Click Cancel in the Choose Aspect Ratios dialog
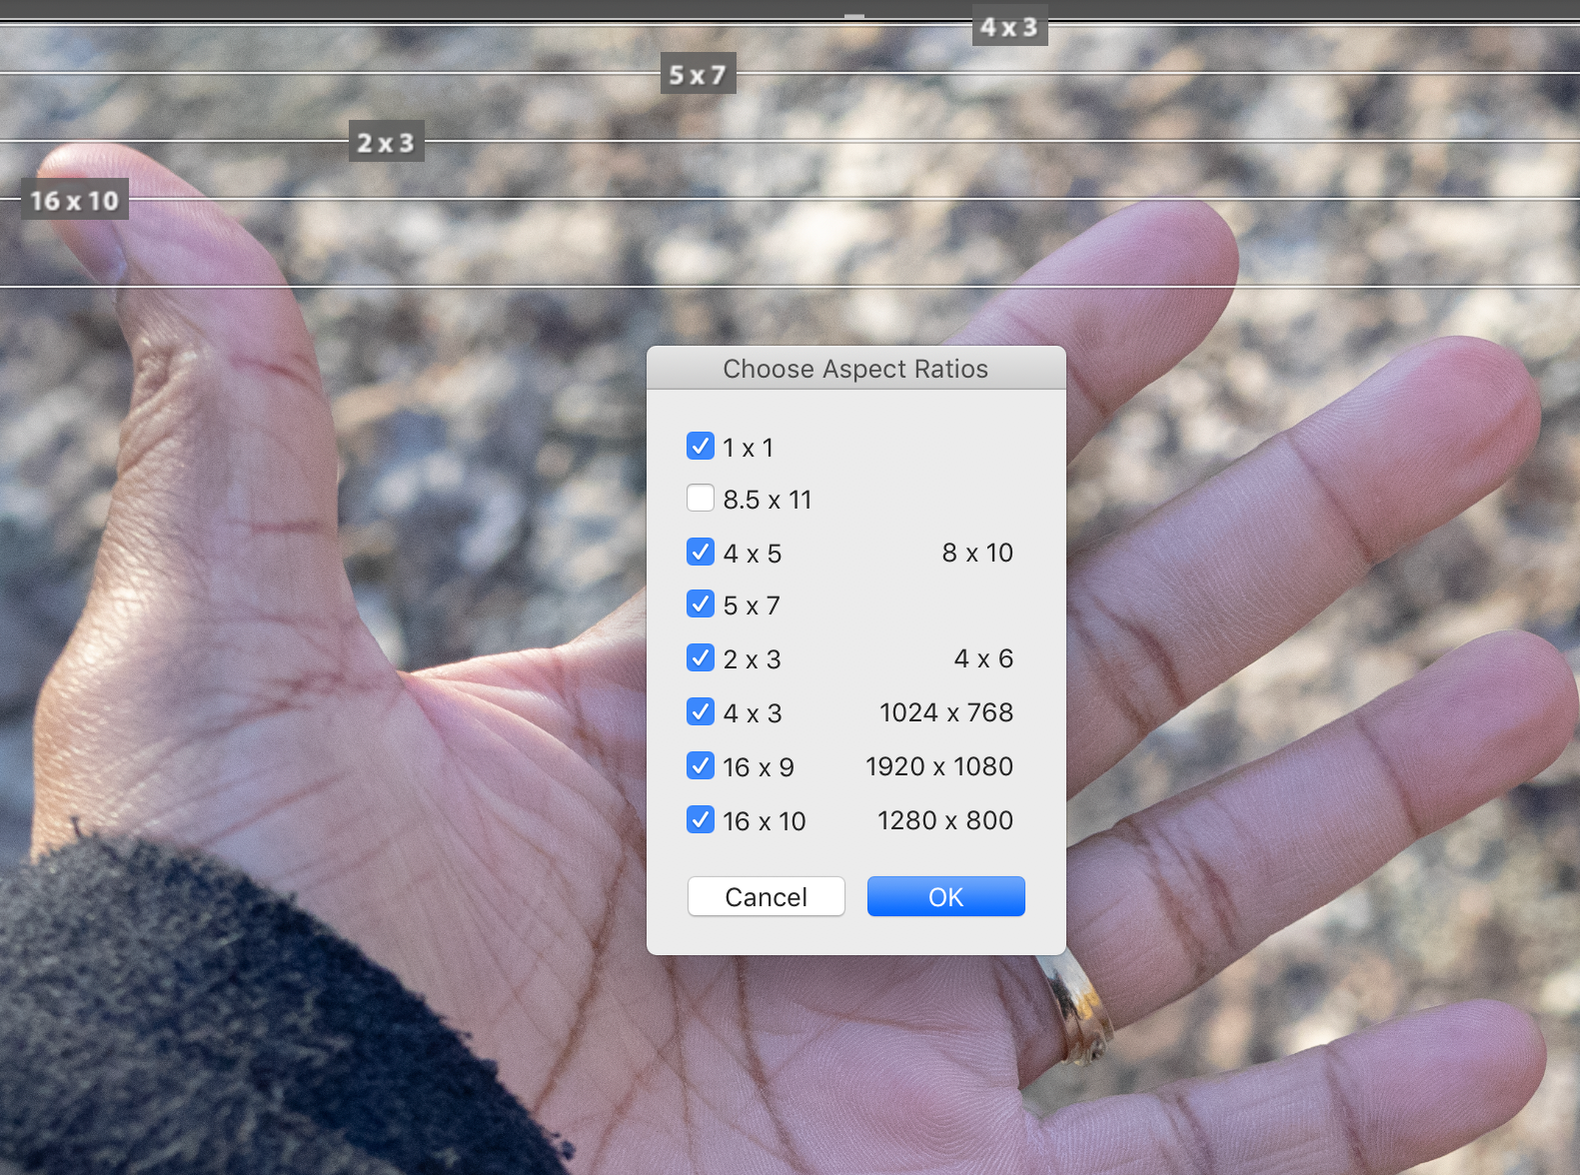1580x1175 pixels. [766, 896]
